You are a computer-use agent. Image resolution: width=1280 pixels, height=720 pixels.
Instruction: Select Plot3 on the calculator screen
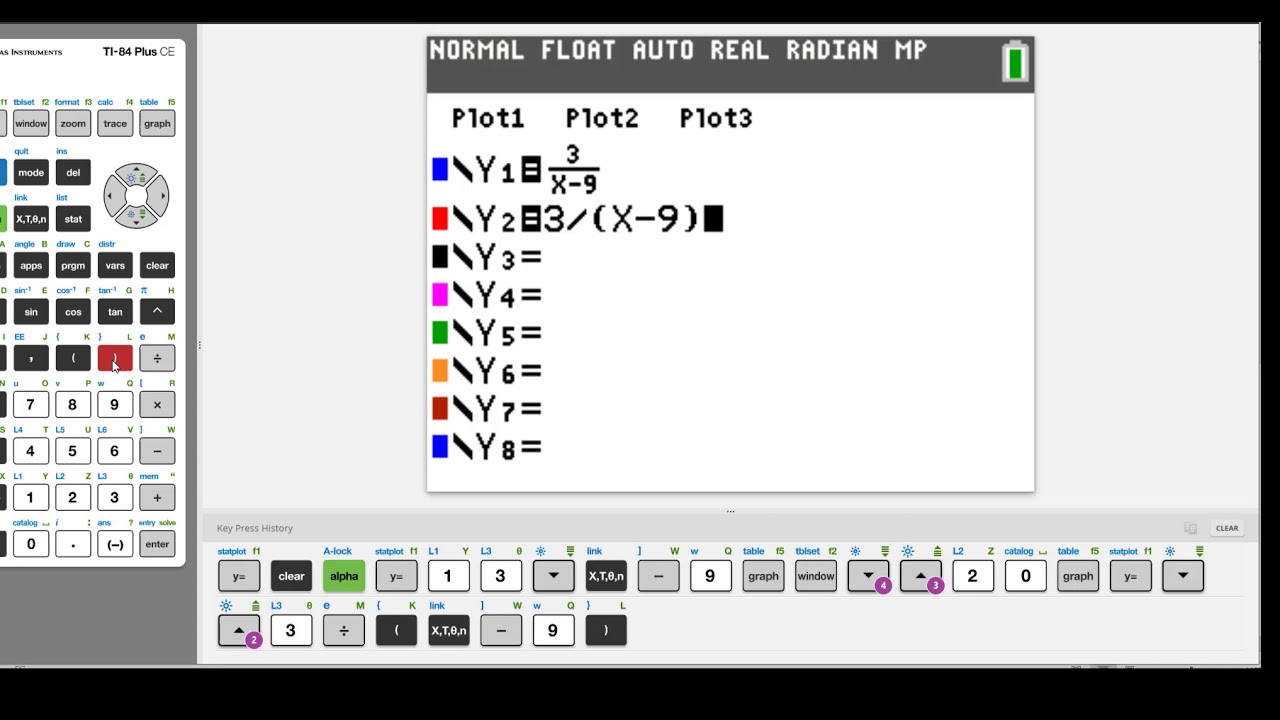pyautogui.click(x=716, y=119)
